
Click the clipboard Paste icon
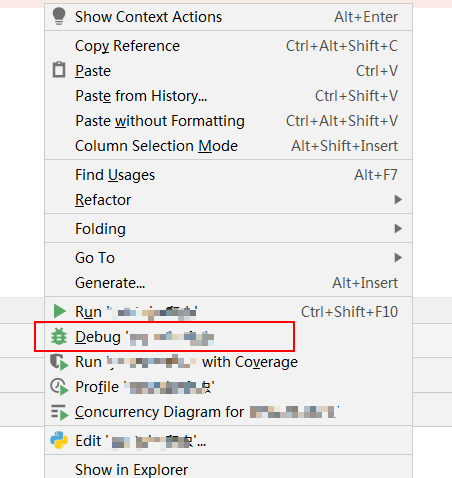[x=59, y=70]
